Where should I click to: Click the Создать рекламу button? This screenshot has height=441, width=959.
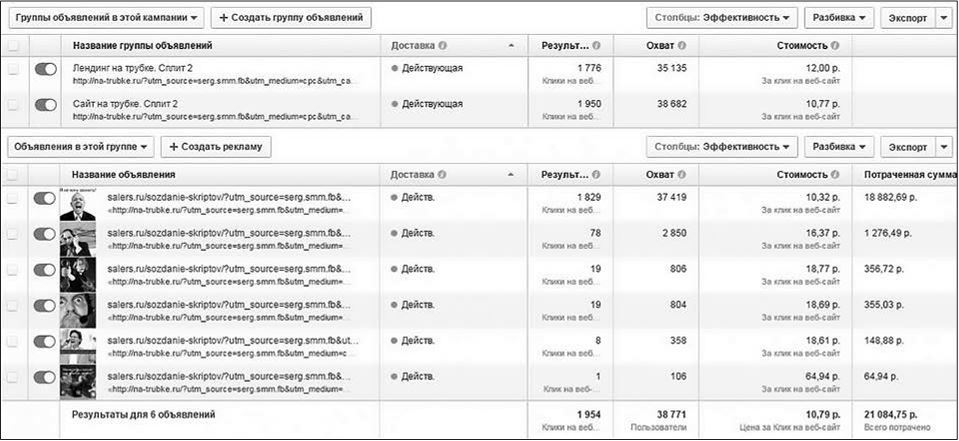pyautogui.click(x=216, y=146)
